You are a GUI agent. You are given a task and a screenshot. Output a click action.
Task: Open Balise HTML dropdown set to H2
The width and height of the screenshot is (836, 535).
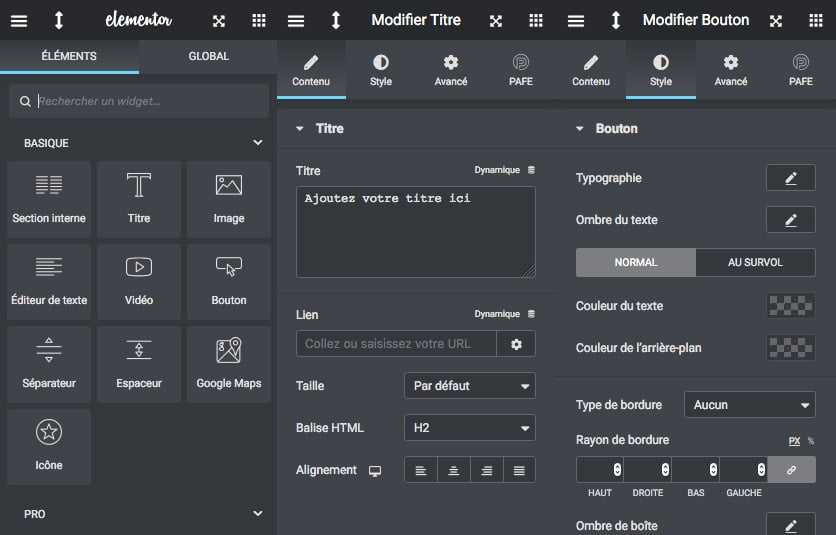470,428
